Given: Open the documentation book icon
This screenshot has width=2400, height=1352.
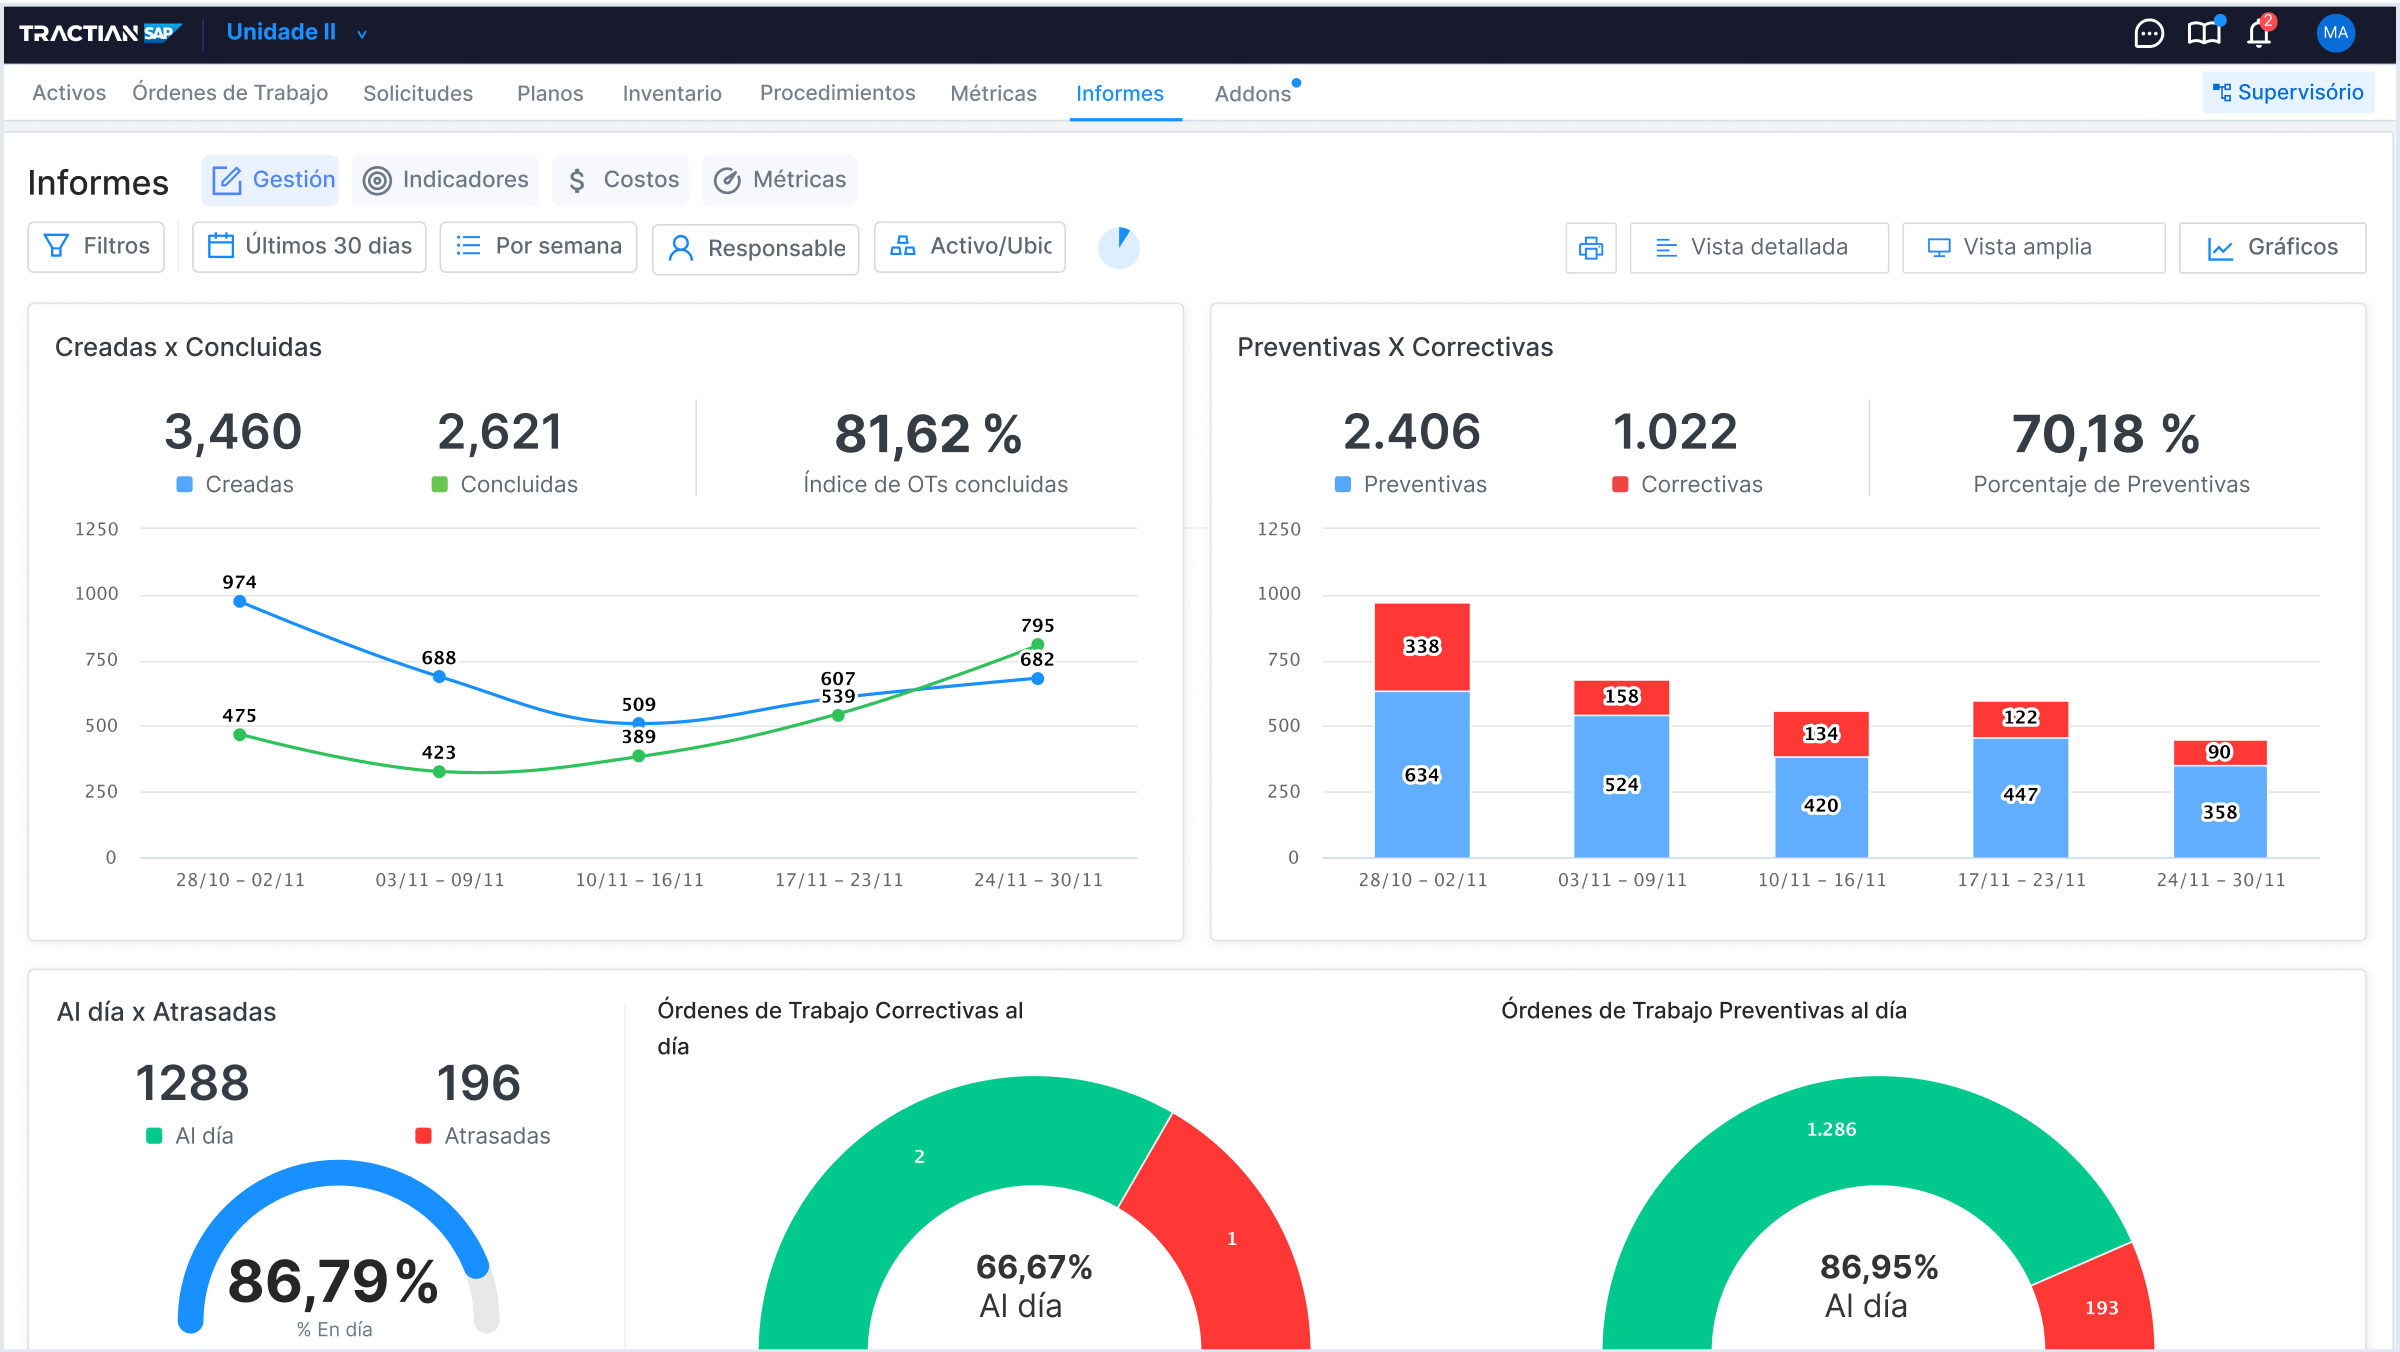Looking at the screenshot, I should (2203, 33).
